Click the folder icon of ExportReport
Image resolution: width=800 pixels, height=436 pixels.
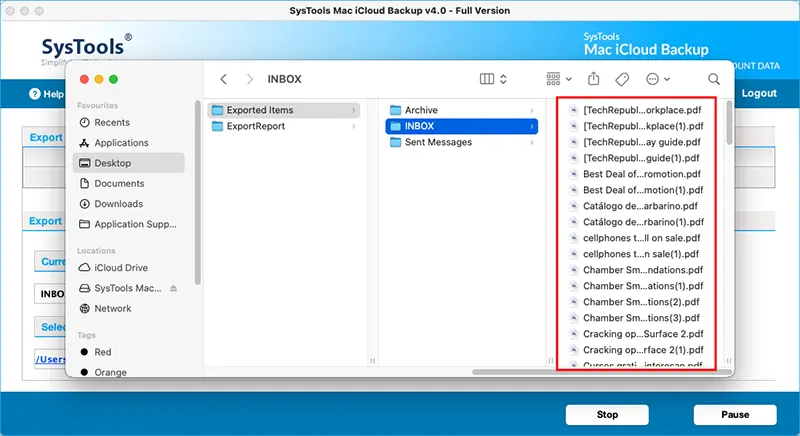[x=217, y=126]
